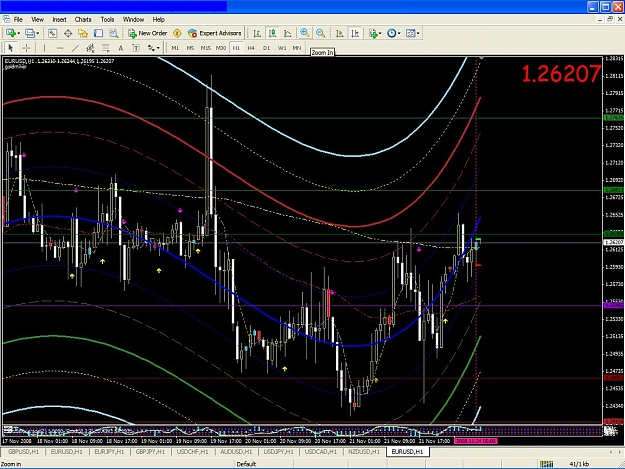Open the Help menu
Screen dimensions: 625x469
(x=159, y=20)
